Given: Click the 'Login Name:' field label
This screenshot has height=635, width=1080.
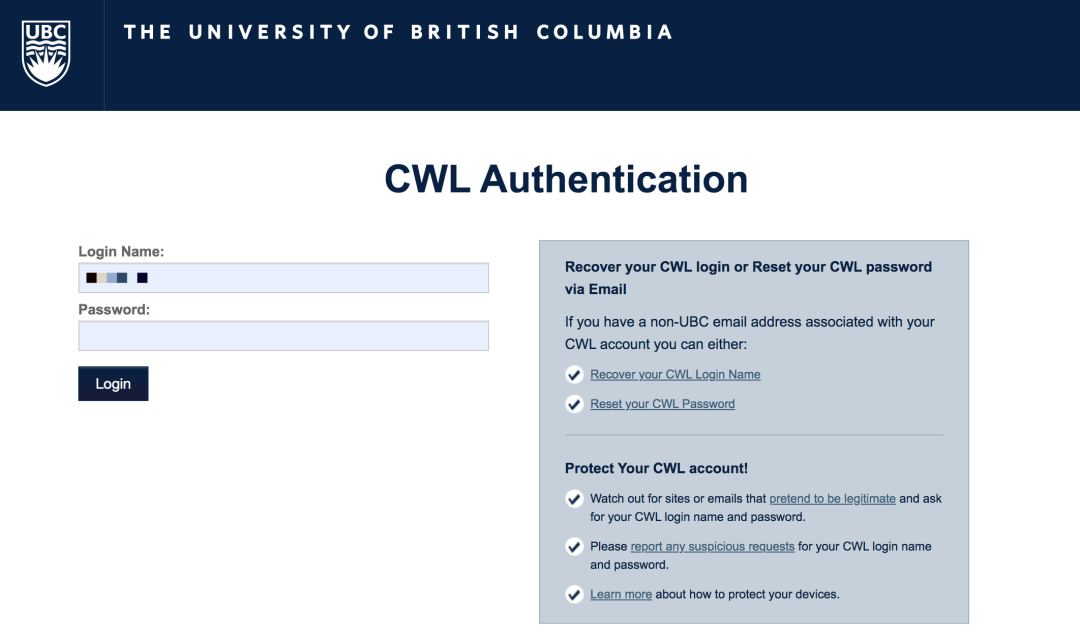Looking at the screenshot, I should (121, 252).
